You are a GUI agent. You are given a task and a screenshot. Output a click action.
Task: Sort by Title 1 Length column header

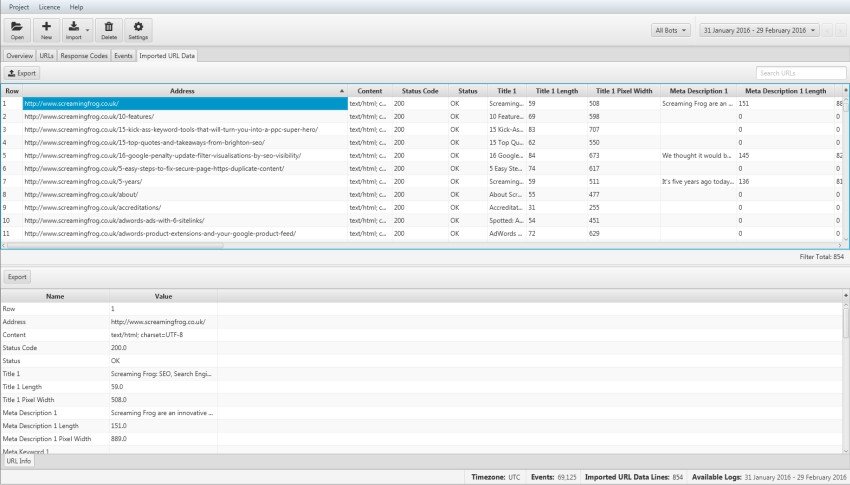[557, 91]
